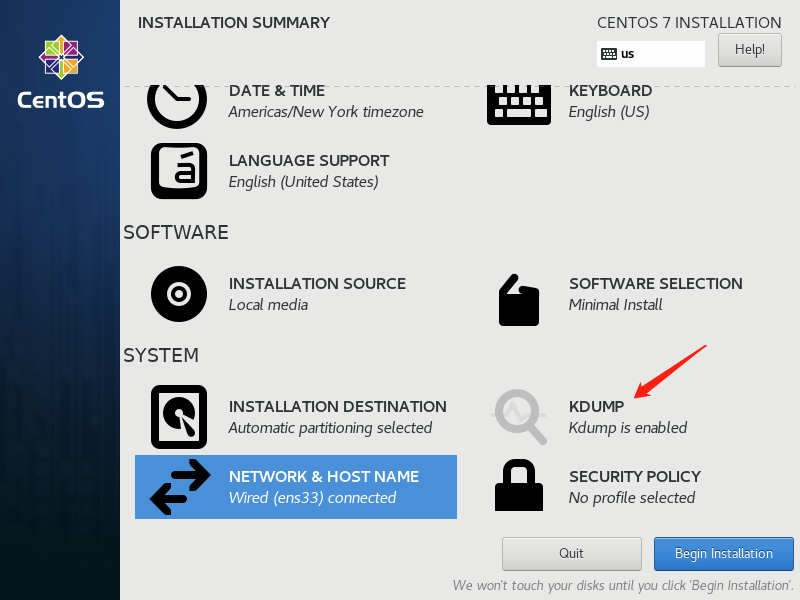This screenshot has width=800, height=600.
Task: Click 'No profile selected' status text
Action: pyautogui.click(x=632, y=498)
